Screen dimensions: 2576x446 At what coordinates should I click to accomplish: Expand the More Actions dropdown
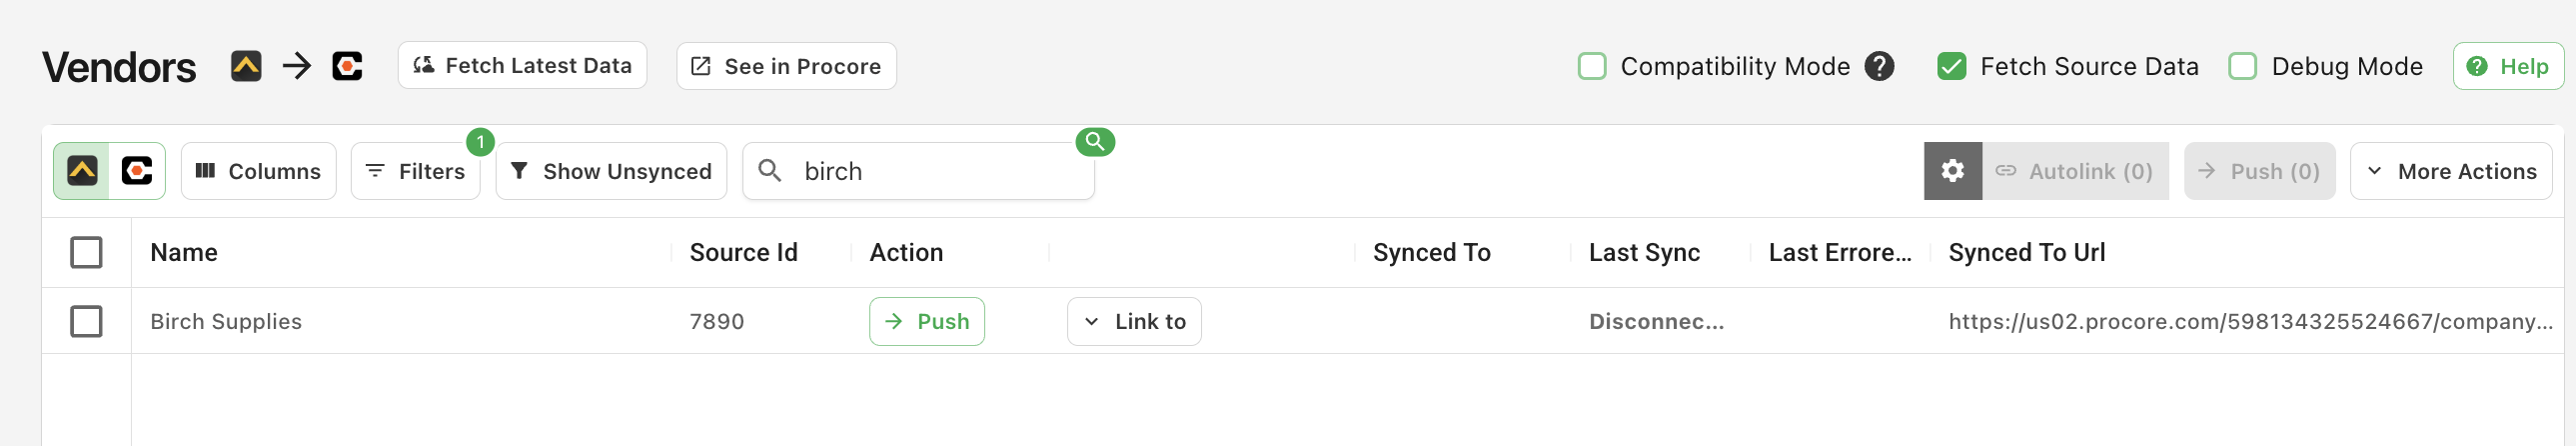(2450, 171)
